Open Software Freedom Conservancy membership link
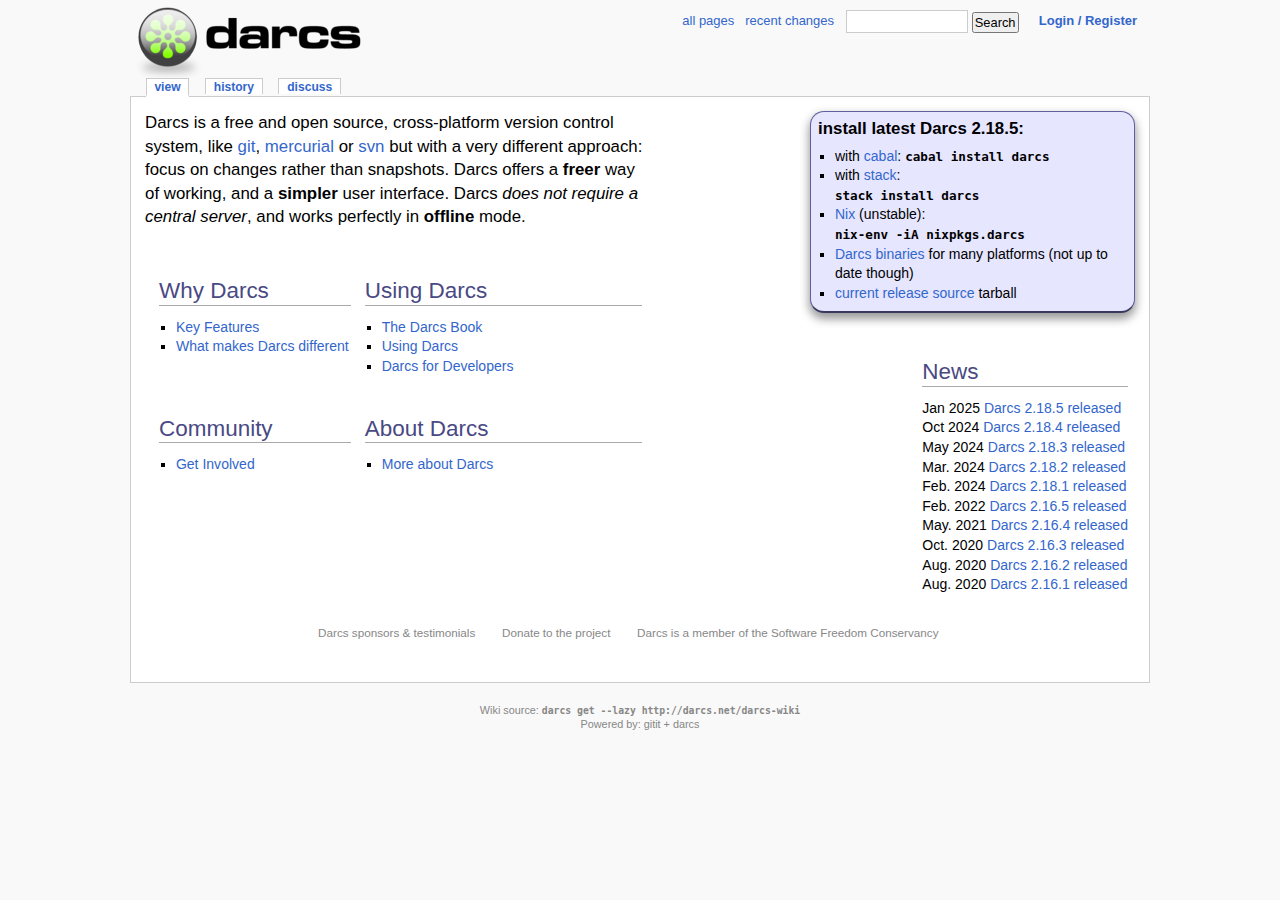The height and width of the screenshot is (900, 1280). [788, 633]
